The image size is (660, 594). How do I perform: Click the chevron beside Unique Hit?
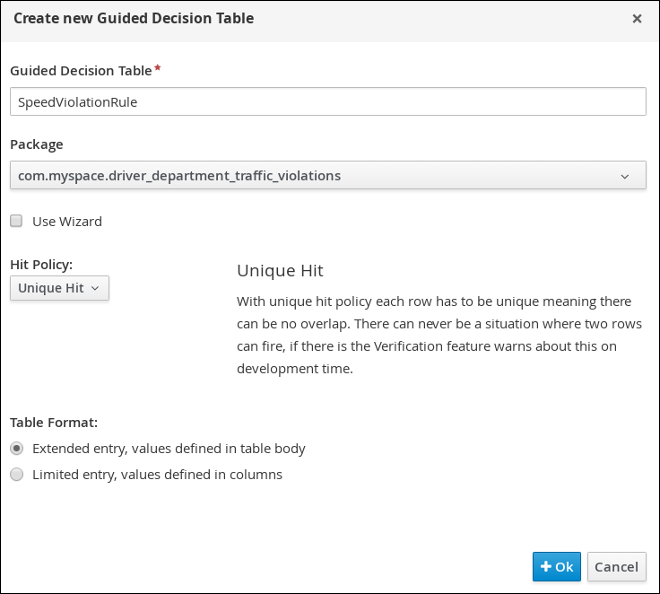[x=95, y=288]
